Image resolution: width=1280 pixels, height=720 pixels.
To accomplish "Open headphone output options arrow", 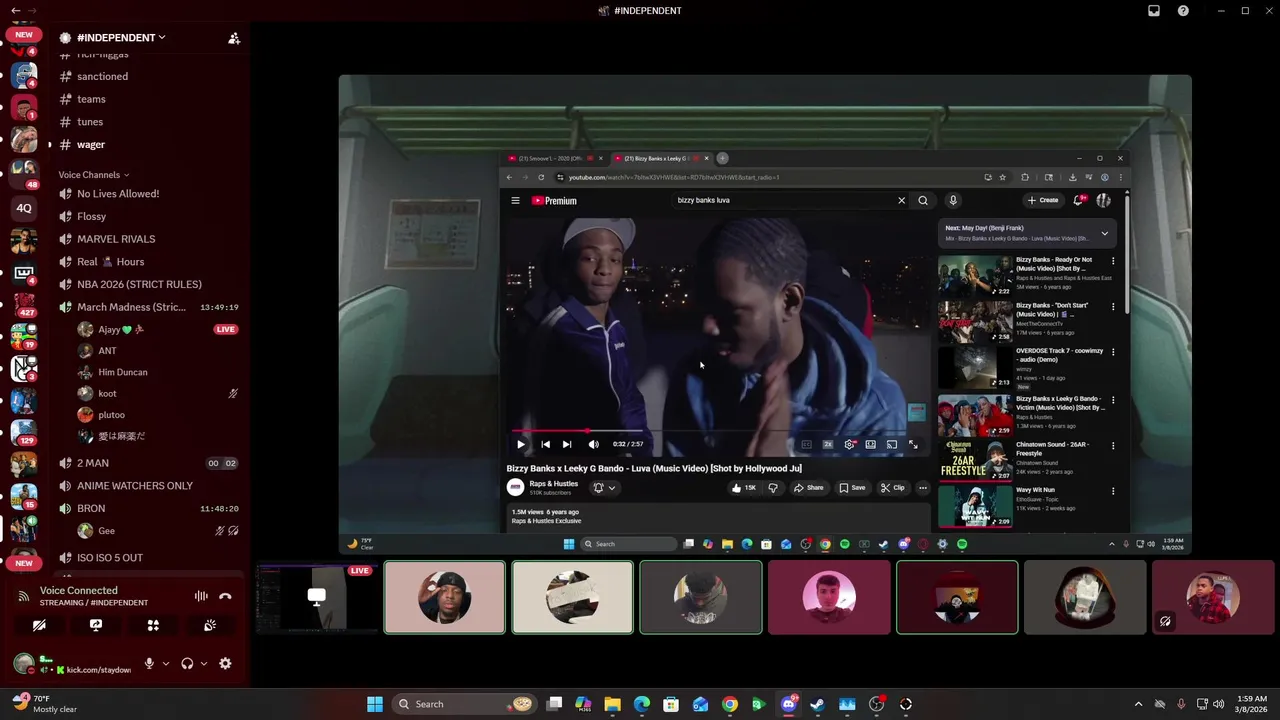I will click(x=204, y=663).
